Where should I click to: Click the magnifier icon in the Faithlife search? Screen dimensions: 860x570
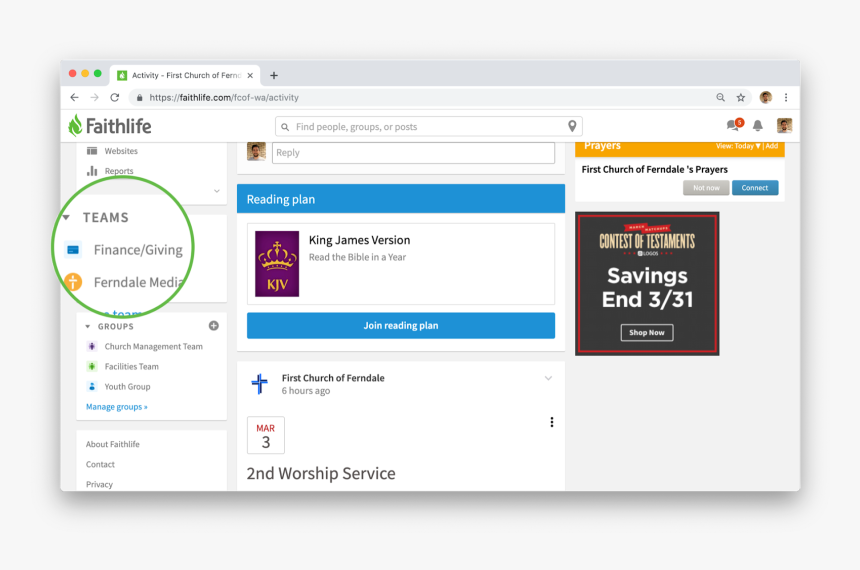point(285,127)
